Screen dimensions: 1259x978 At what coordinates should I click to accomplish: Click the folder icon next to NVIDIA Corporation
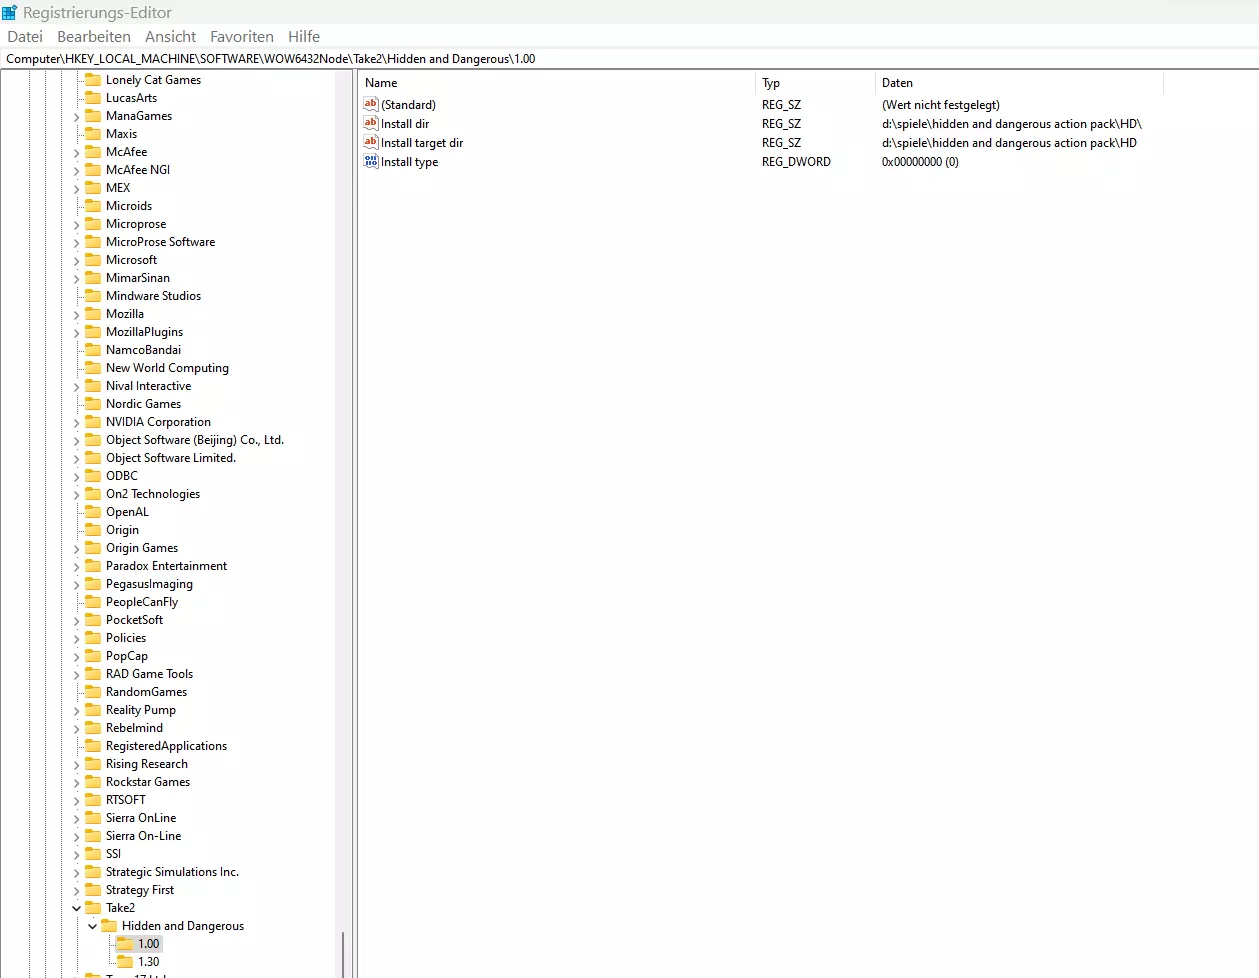click(x=93, y=422)
